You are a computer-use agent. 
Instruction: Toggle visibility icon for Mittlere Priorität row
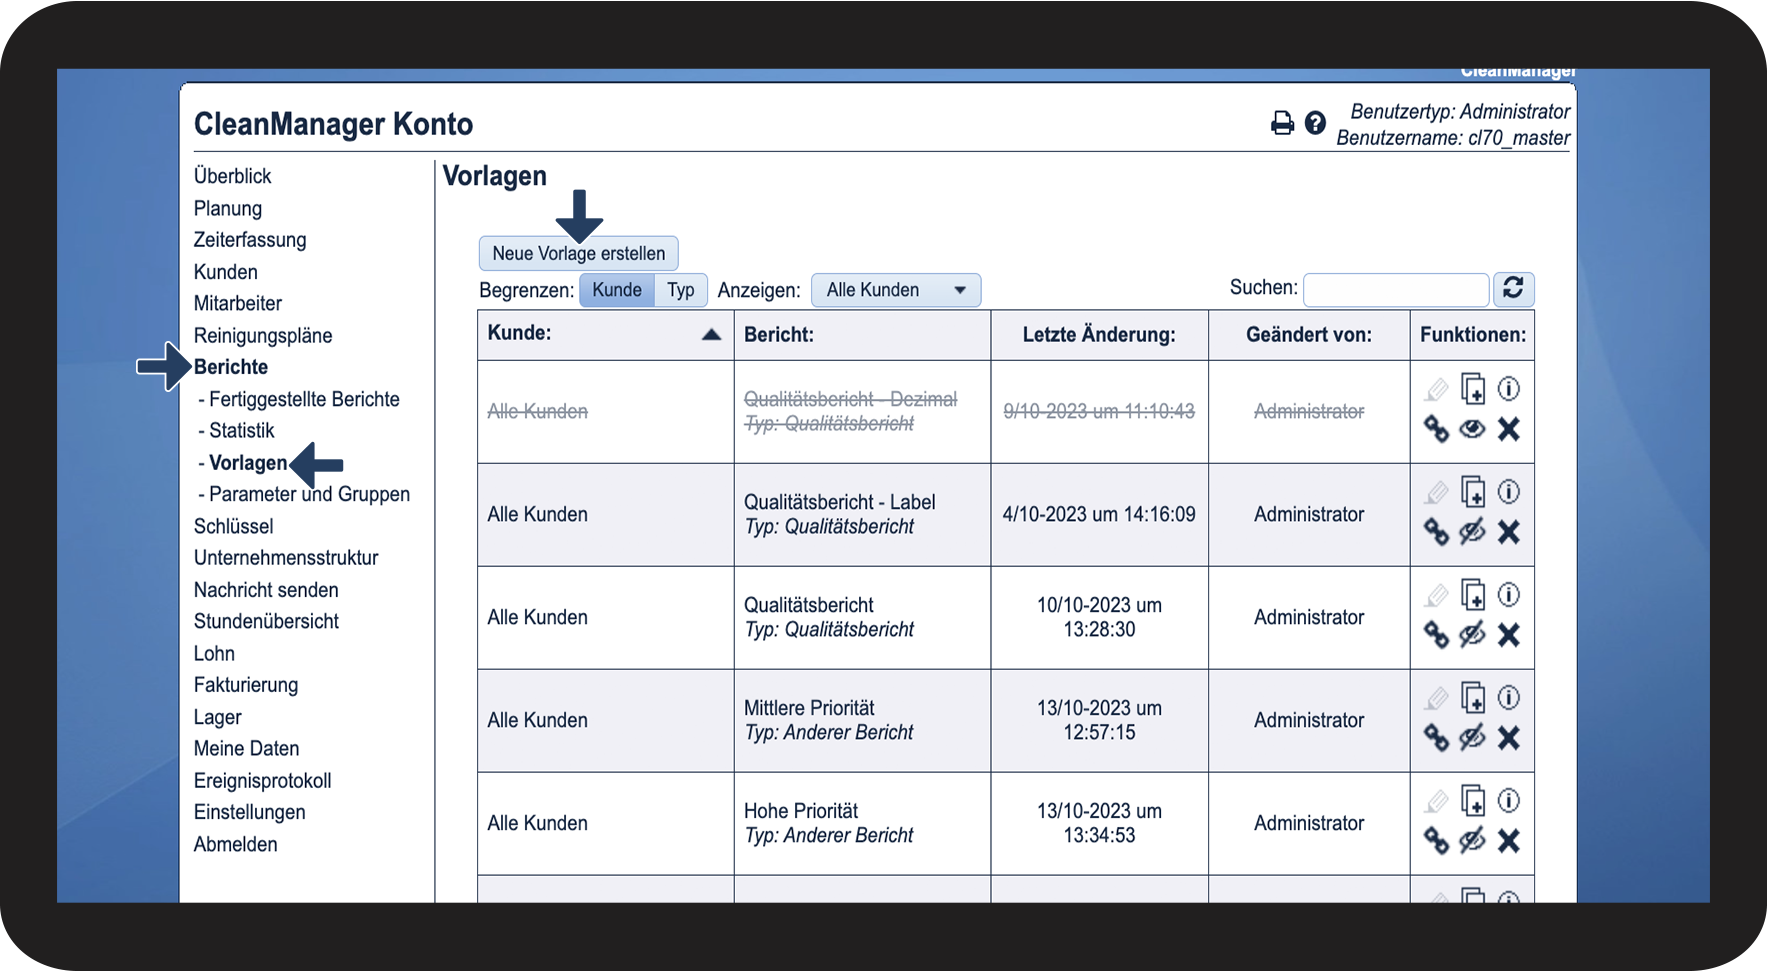coord(1472,738)
